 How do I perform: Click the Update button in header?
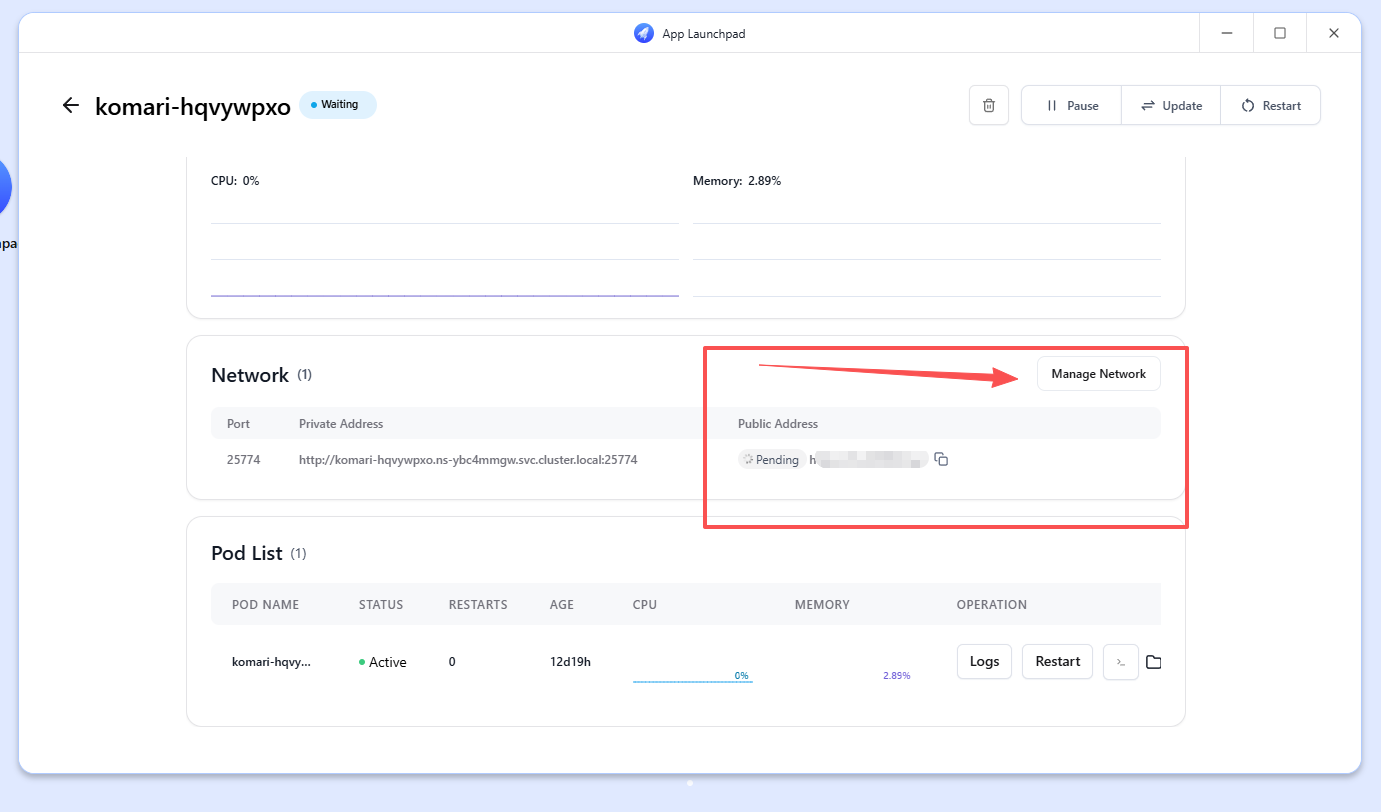coord(1171,106)
